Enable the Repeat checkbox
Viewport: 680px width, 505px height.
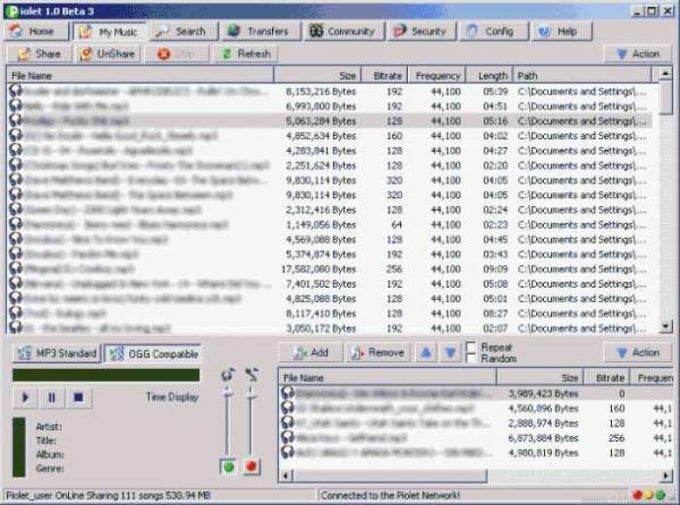click(471, 347)
